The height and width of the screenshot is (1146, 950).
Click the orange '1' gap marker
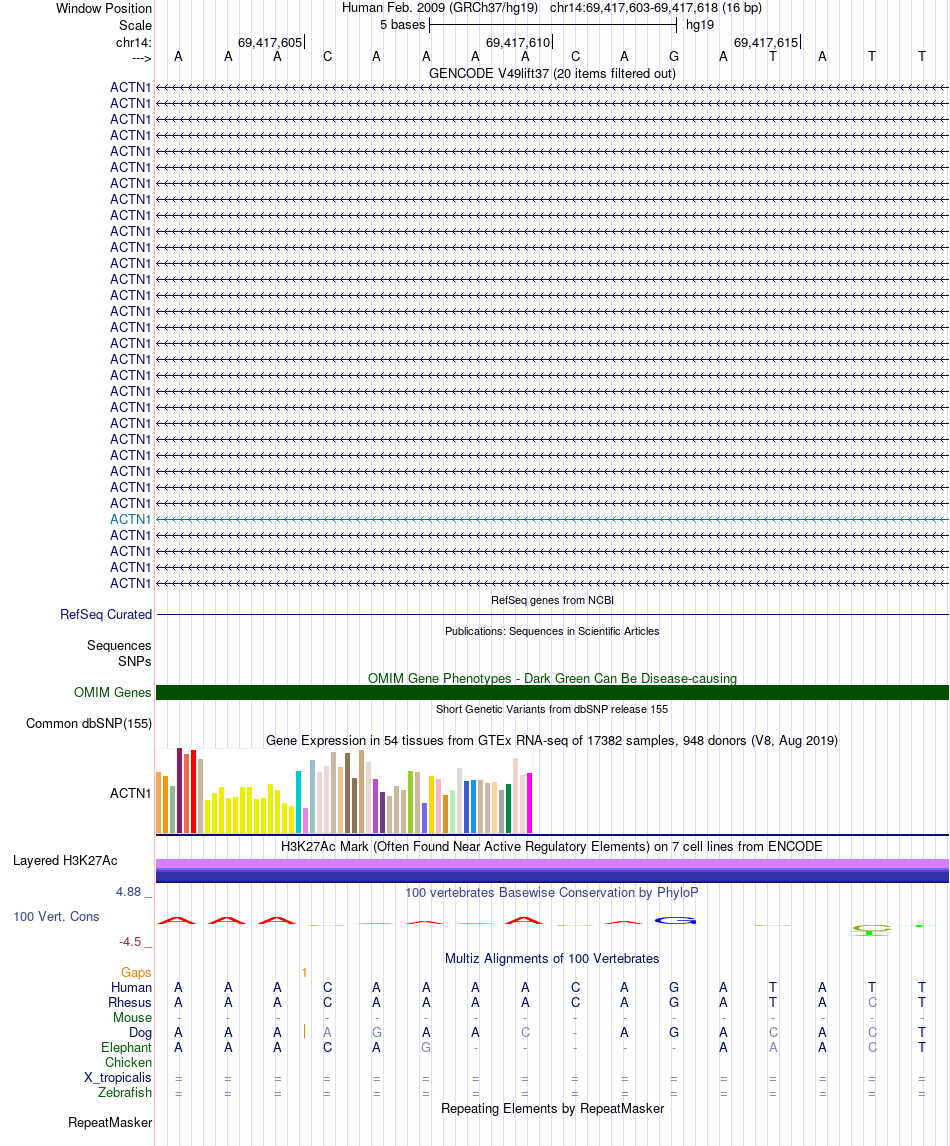click(x=304, y=973)
